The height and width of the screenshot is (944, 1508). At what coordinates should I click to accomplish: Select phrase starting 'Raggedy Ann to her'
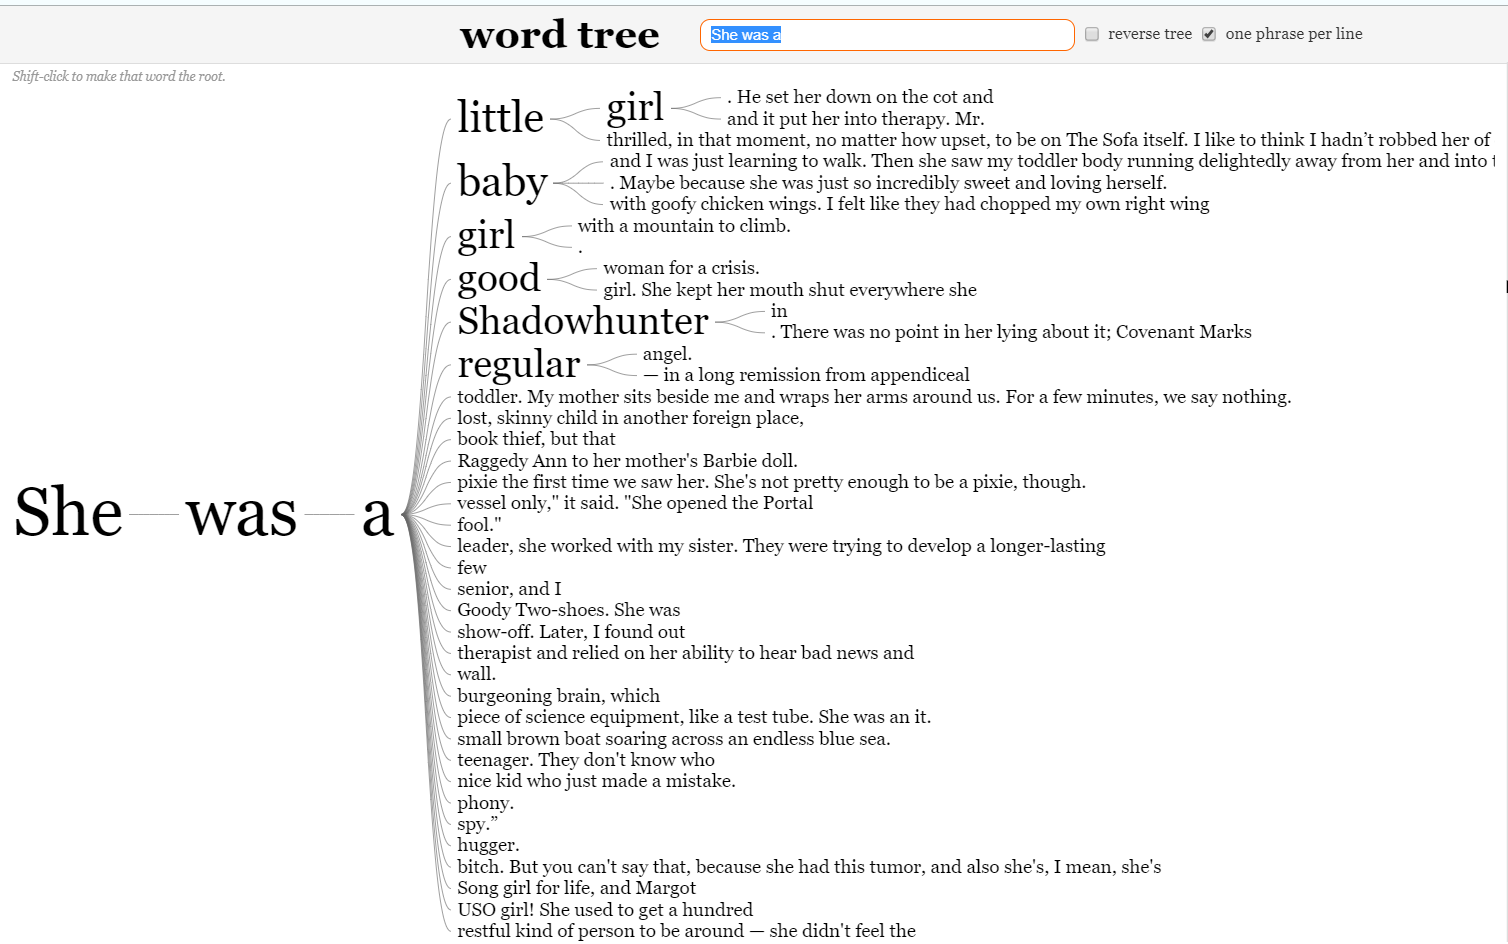(627, 461)
